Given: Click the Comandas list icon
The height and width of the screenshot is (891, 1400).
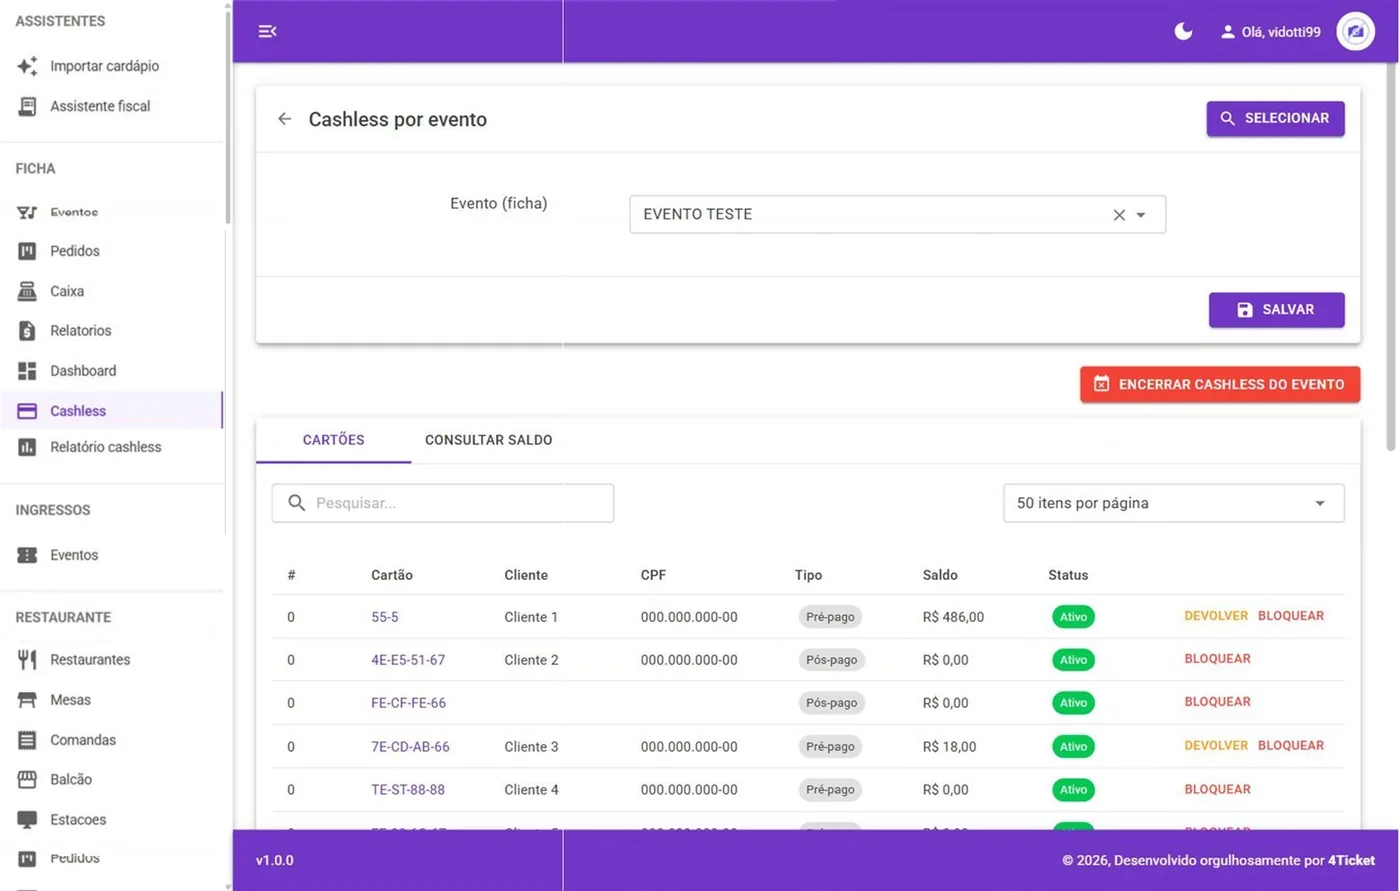Looking at the screenshot, I should (x=27, y=740).
